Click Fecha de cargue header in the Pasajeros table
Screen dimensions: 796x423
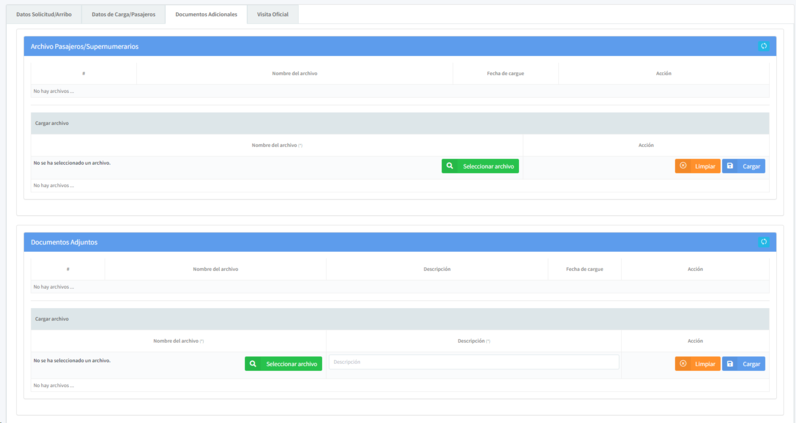point(505,74)
